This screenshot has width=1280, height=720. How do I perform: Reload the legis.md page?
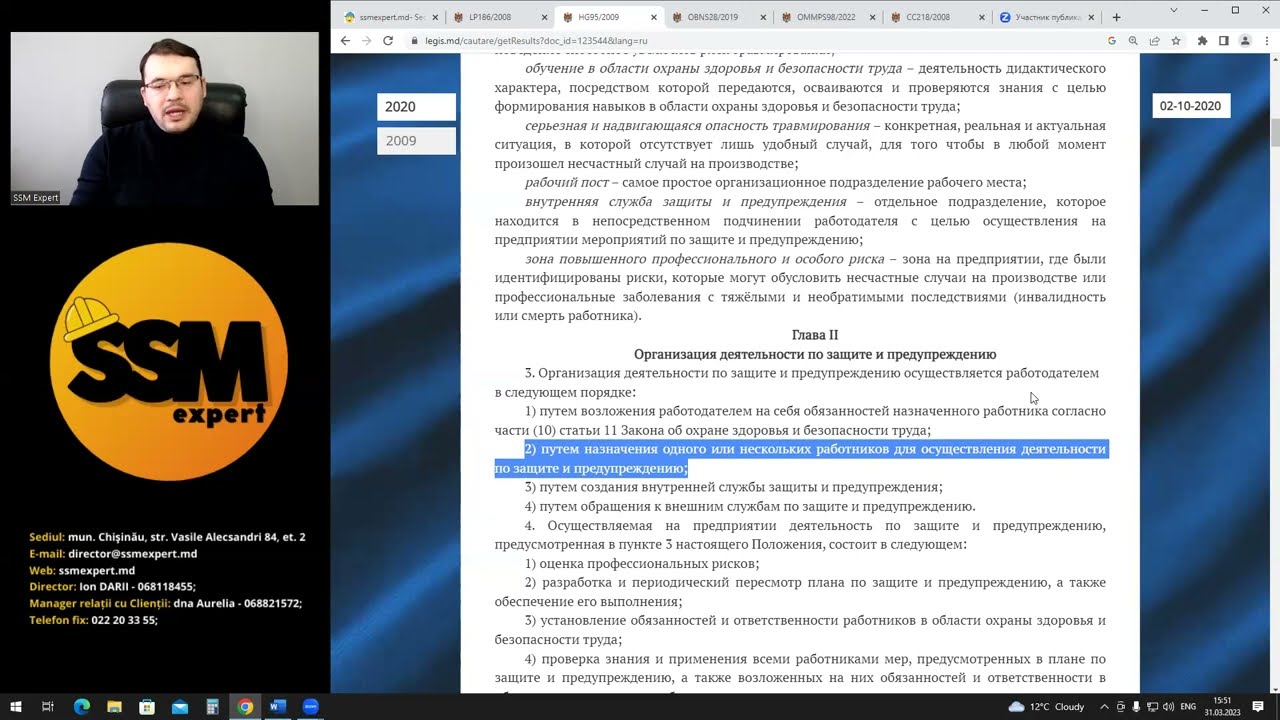388,41
